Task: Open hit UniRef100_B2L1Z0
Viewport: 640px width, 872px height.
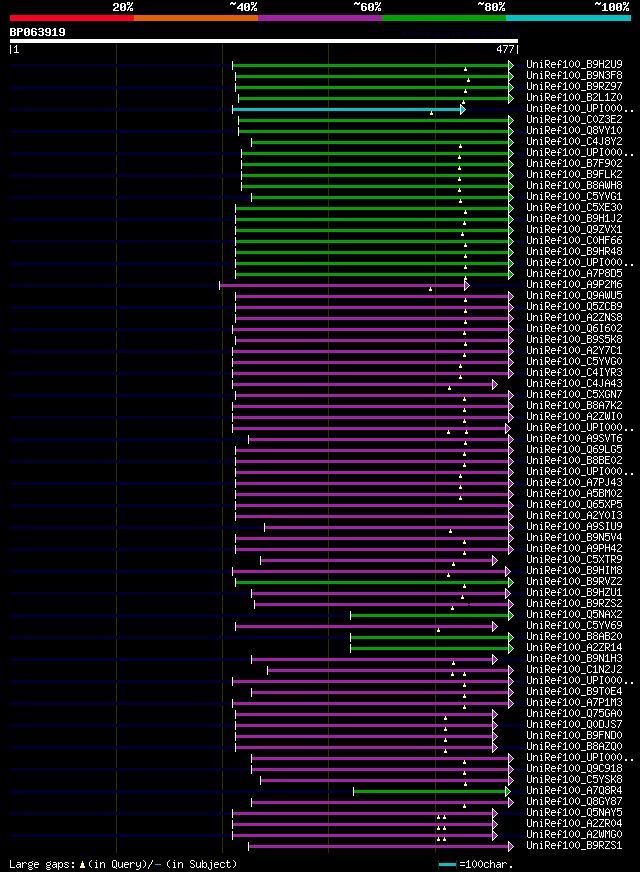Action: [574, 97]
